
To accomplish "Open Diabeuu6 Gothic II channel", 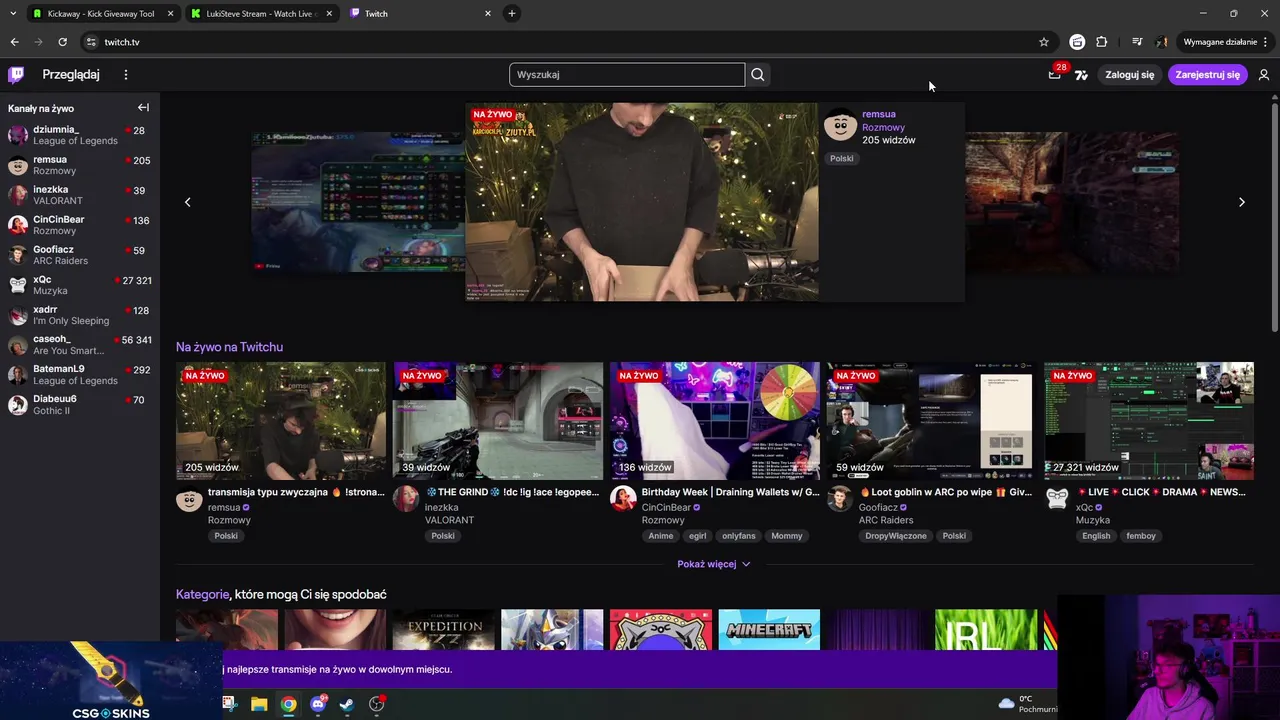I will pos(79,405).
